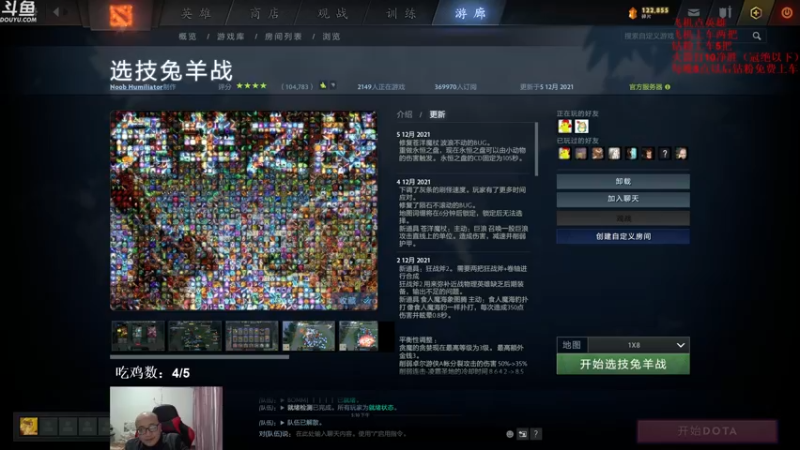Image resolution: width=800 pixels, height=450 pixels.
Task: Click the Dota 2 logo home icon
Action: pos(121,15)
